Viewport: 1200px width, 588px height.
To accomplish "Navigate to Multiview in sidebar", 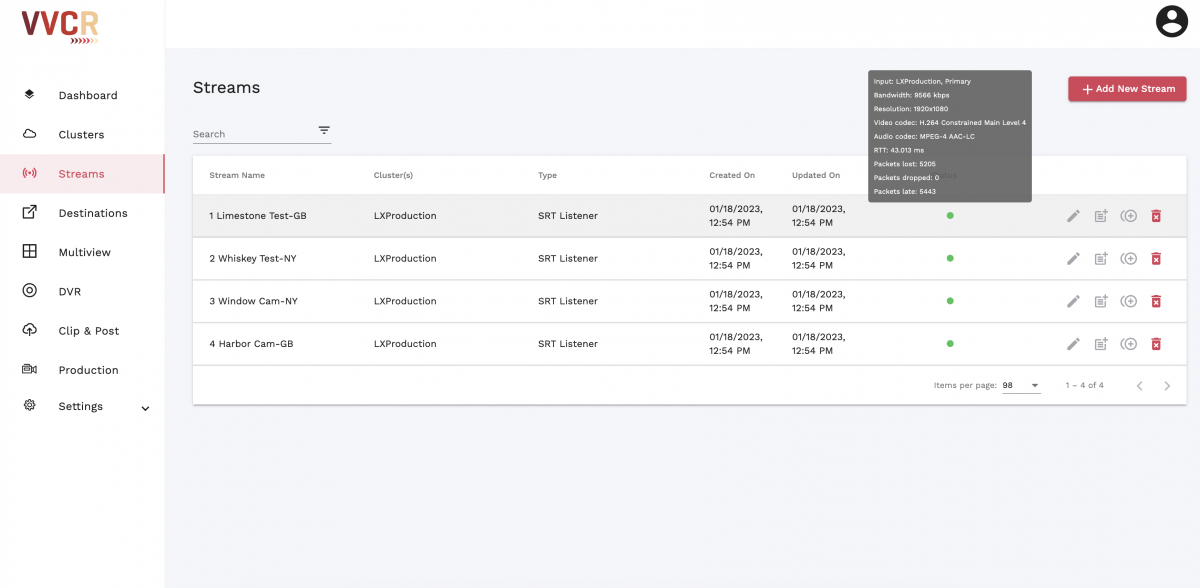I will pyautogui.click(x=84, y=253).
